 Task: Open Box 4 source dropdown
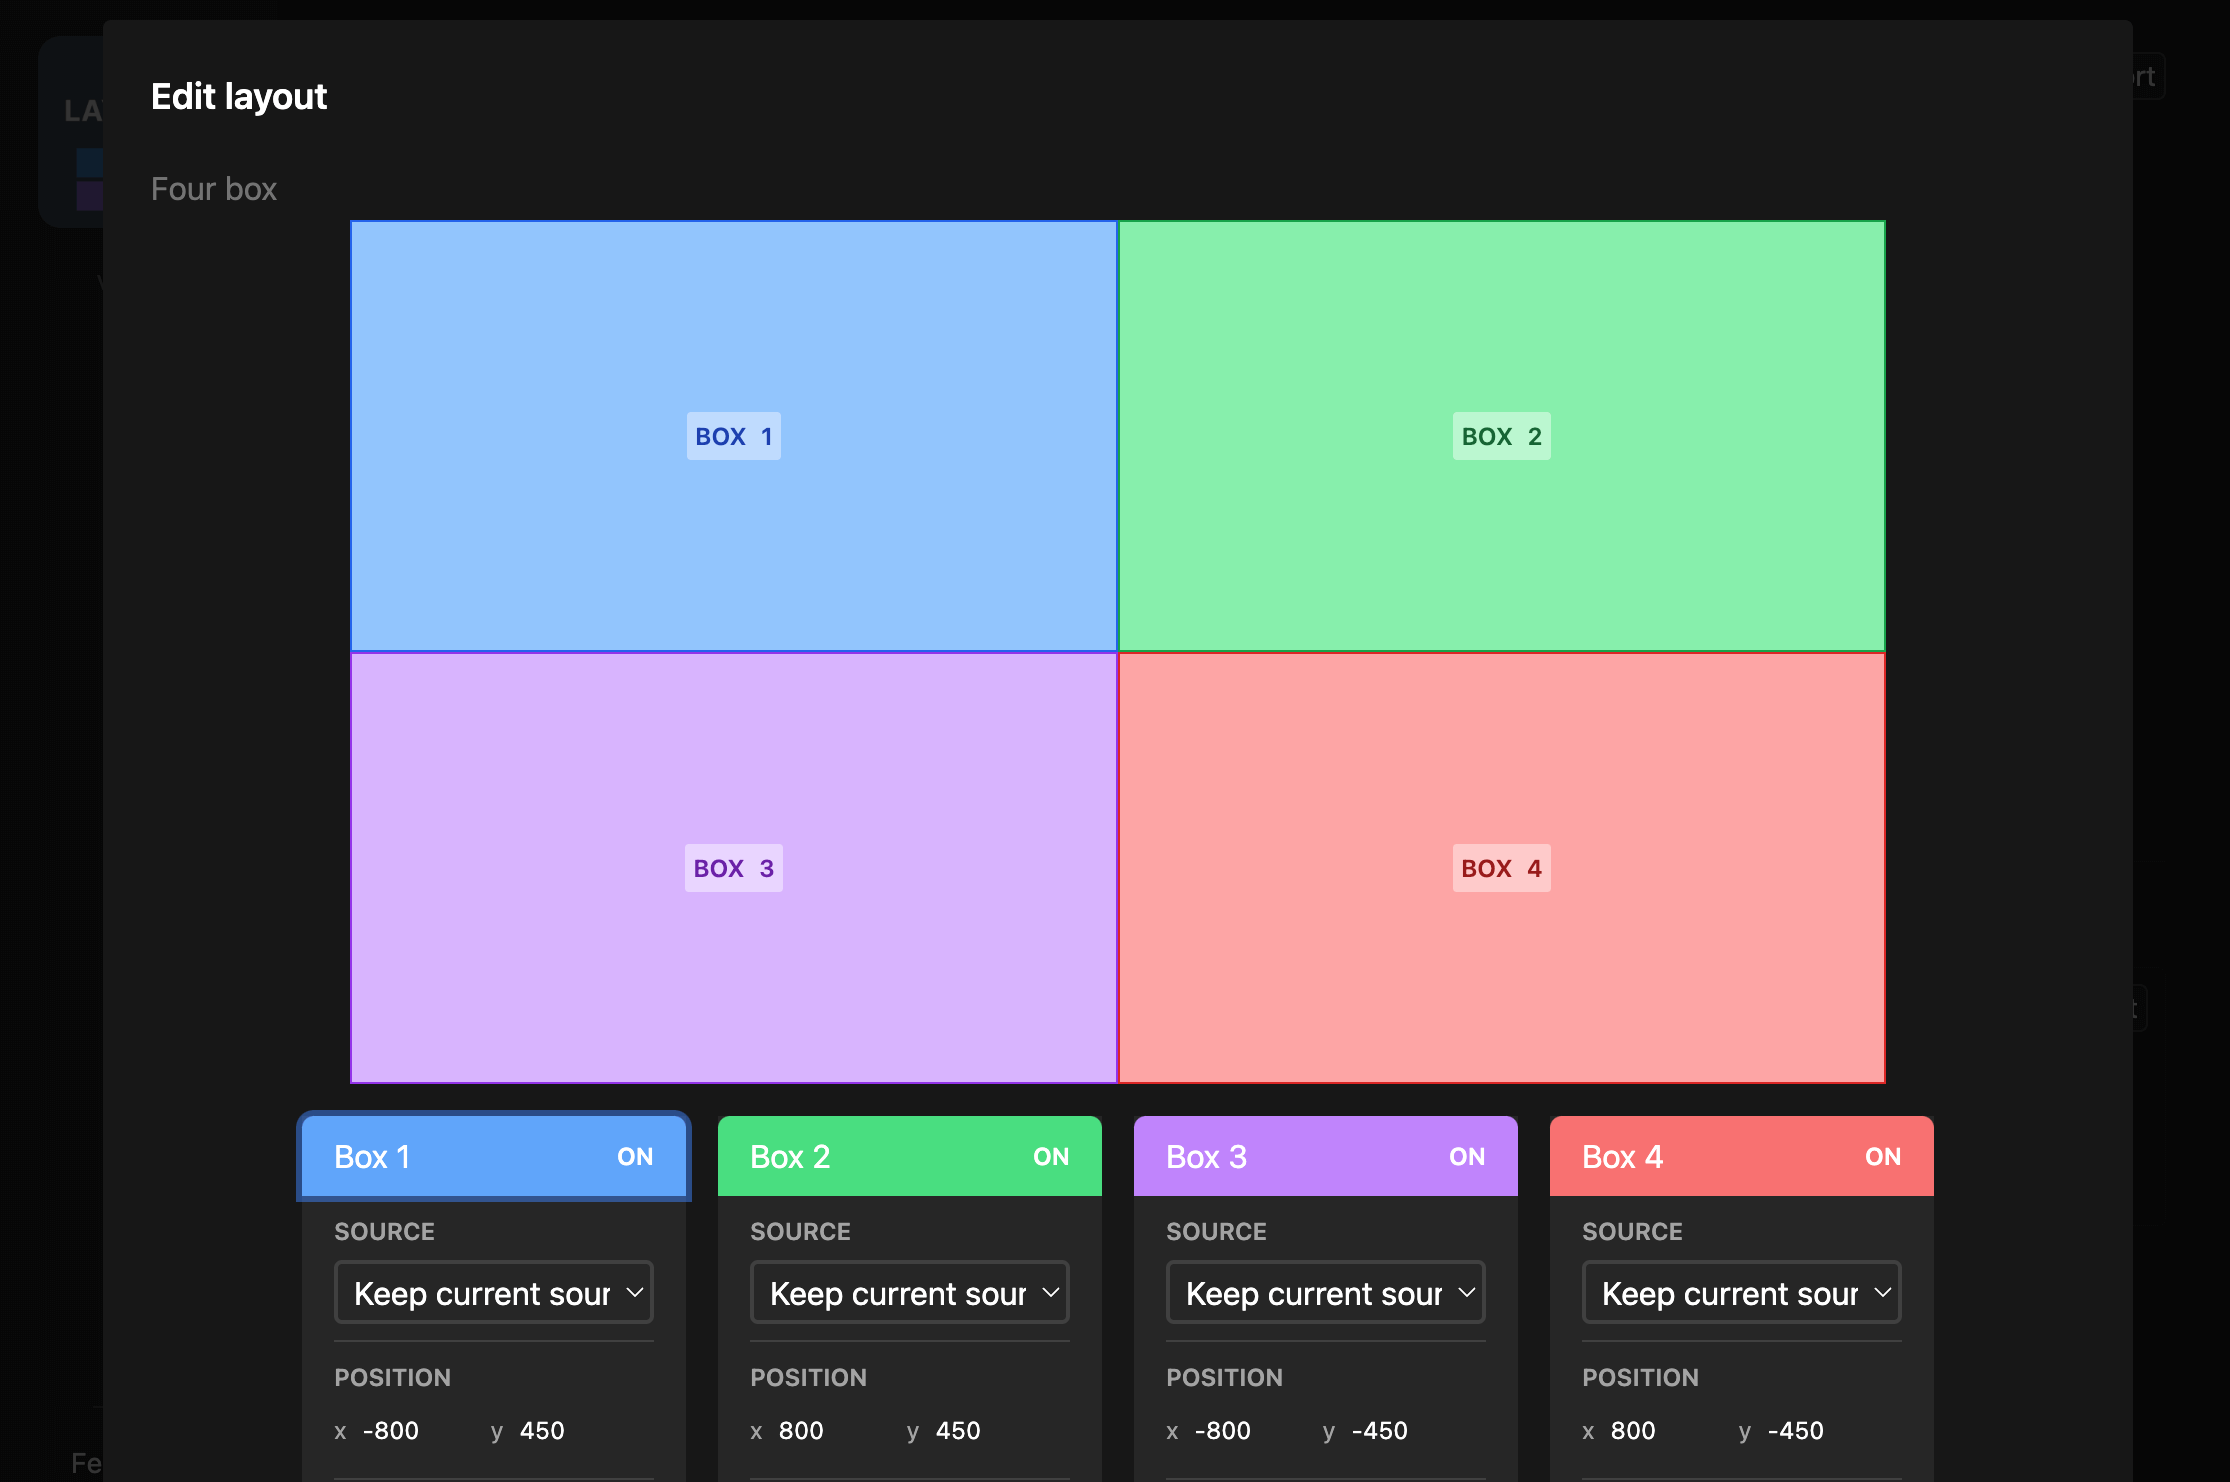pos(1742,1293)
